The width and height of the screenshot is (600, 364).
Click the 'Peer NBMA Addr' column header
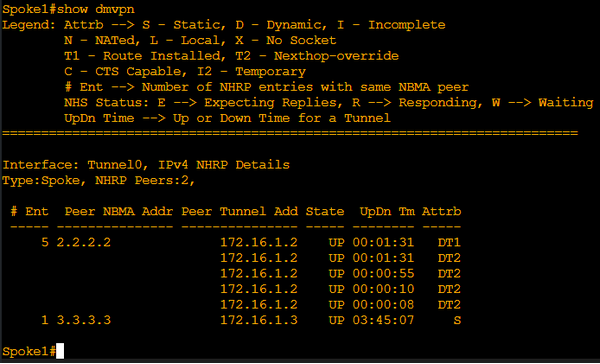119,211
